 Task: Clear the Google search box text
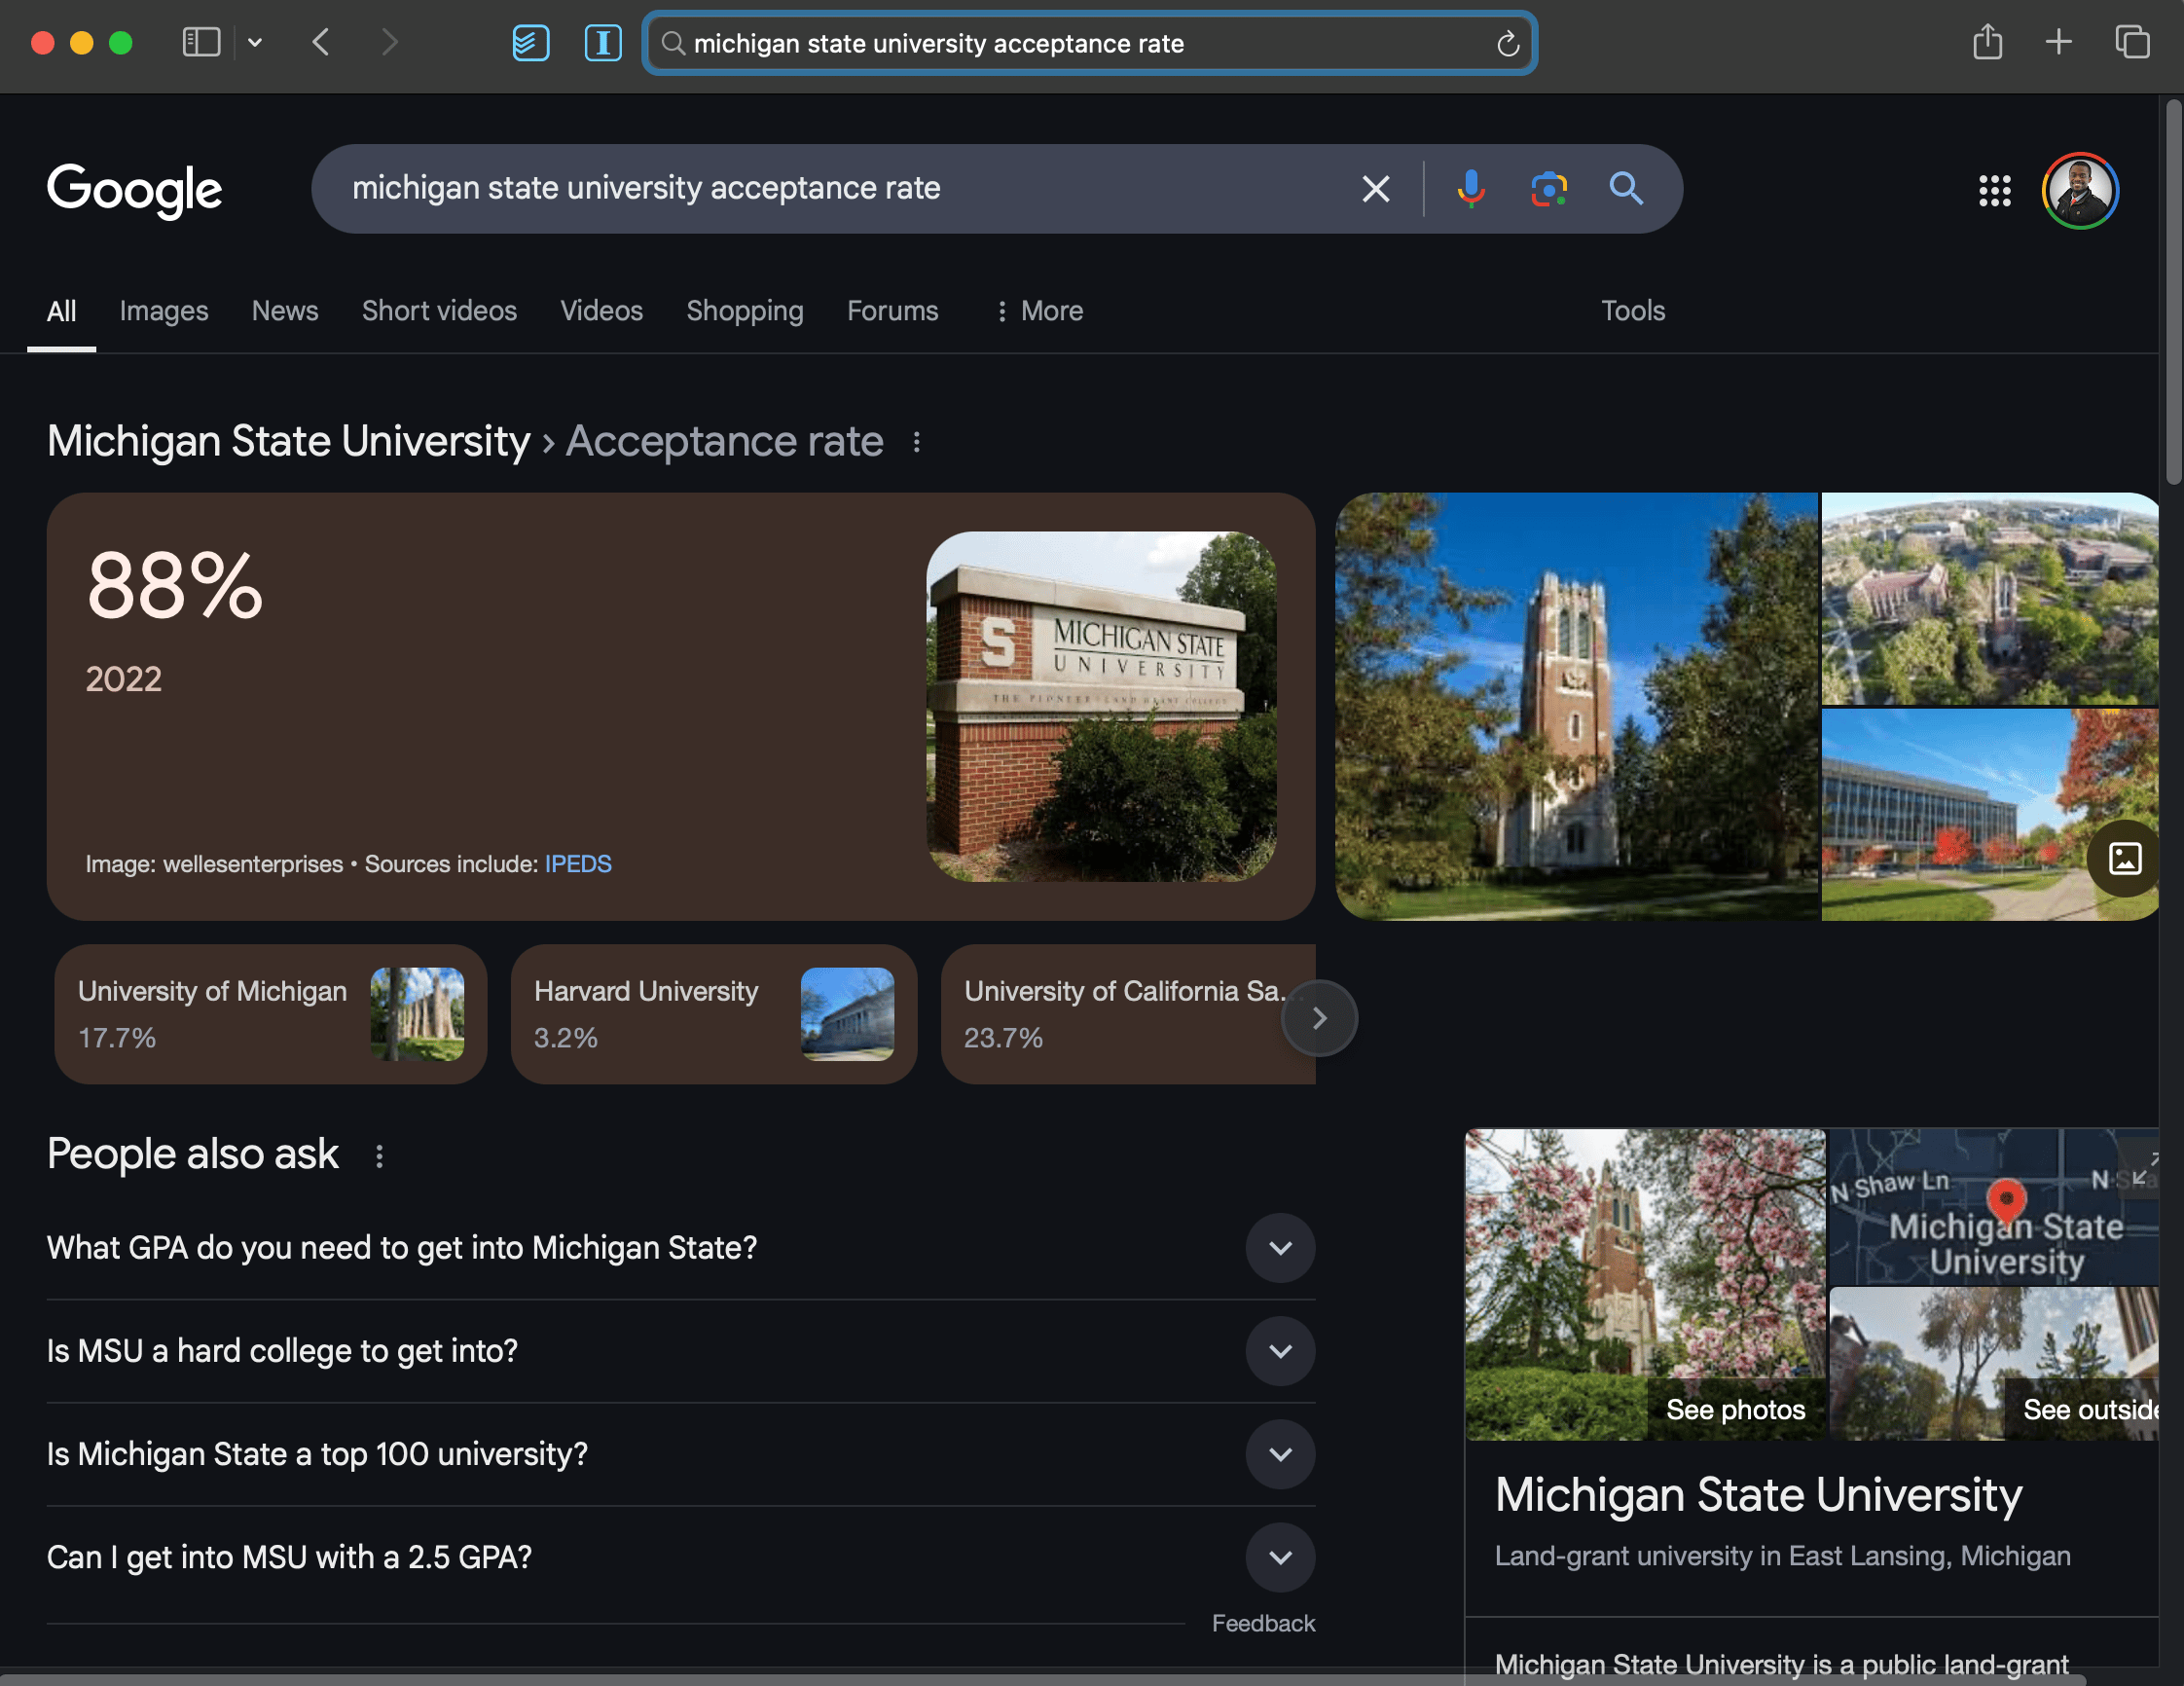(1375, 188)
